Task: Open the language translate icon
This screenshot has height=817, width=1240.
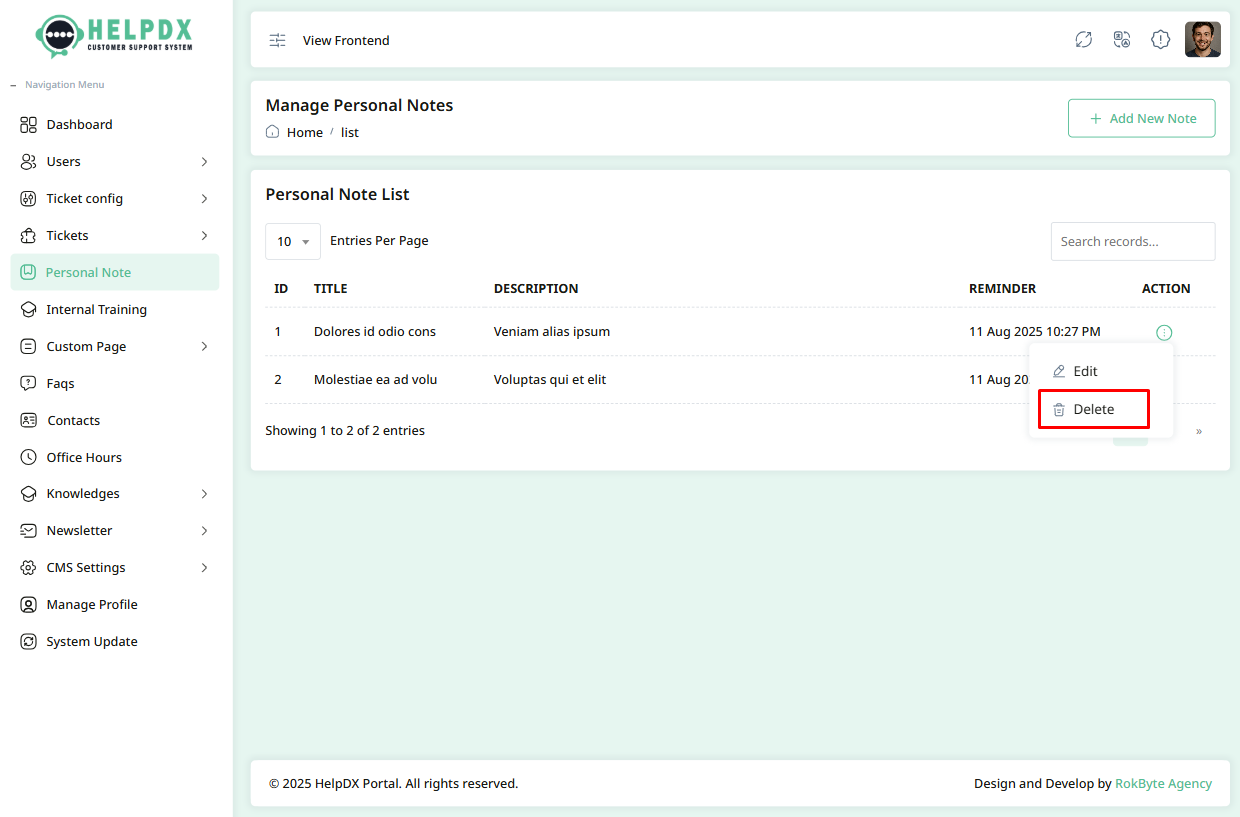Action: (1122, 40)
